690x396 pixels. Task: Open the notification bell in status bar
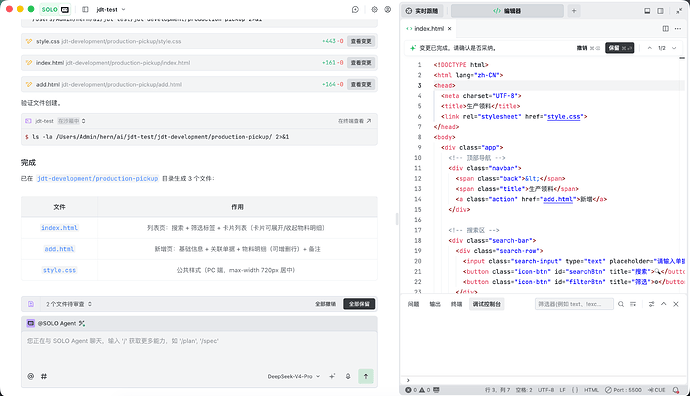[676, 390]
